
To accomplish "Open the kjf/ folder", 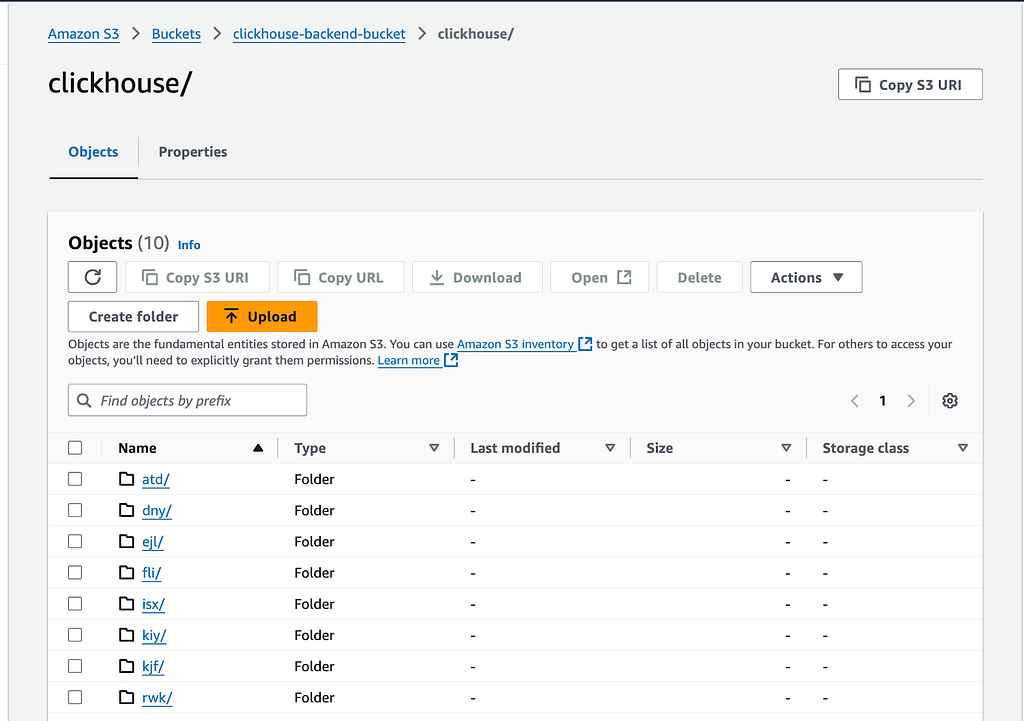I will [153, 667].
